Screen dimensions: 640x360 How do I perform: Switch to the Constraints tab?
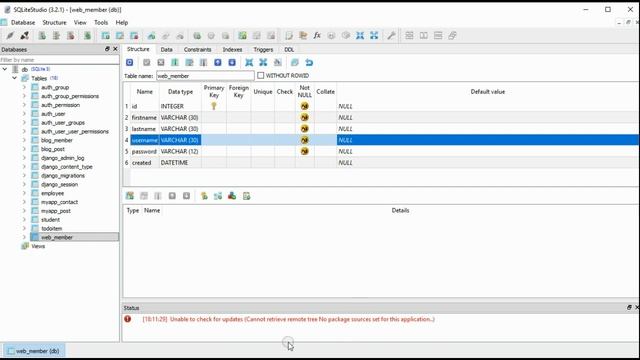(x=198, y=49)
